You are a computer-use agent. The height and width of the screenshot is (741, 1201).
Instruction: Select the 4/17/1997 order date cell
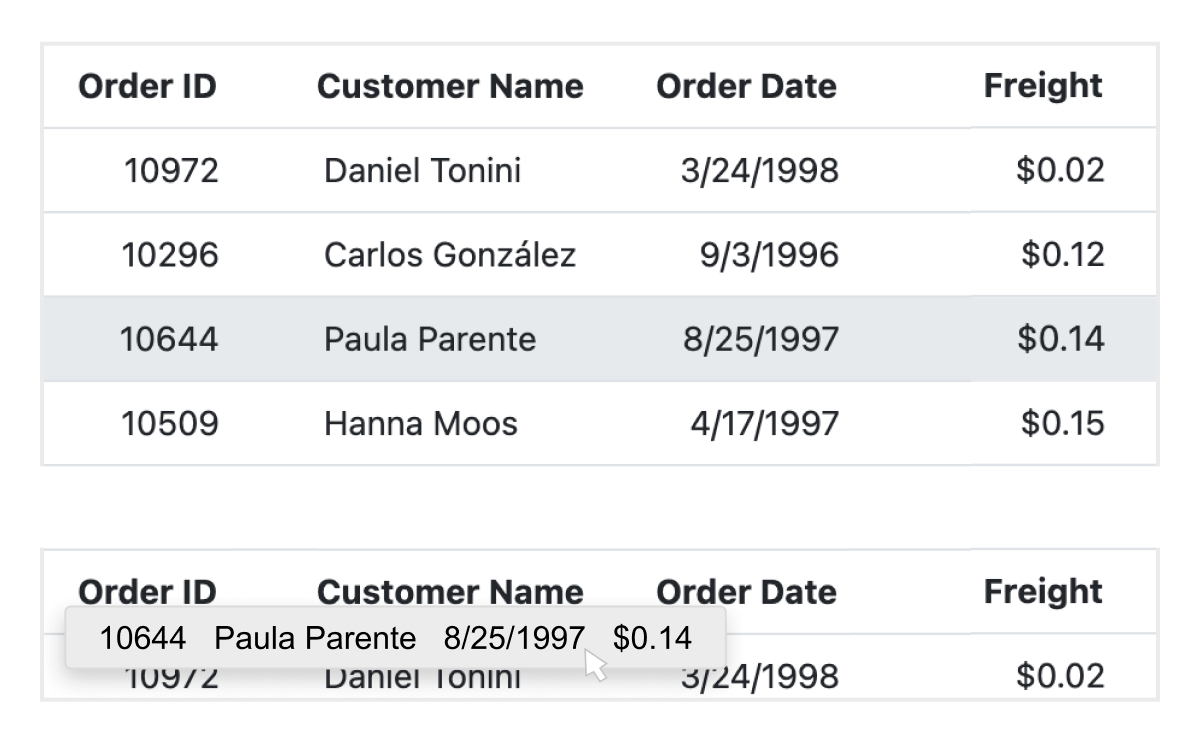tap(764, 424)
